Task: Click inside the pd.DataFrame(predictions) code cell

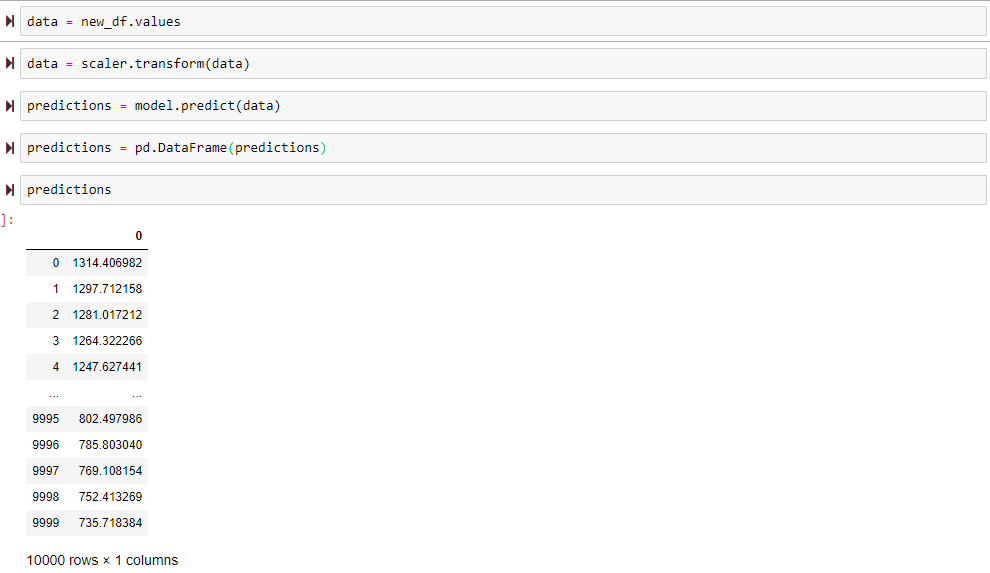Action: [500, 148]
